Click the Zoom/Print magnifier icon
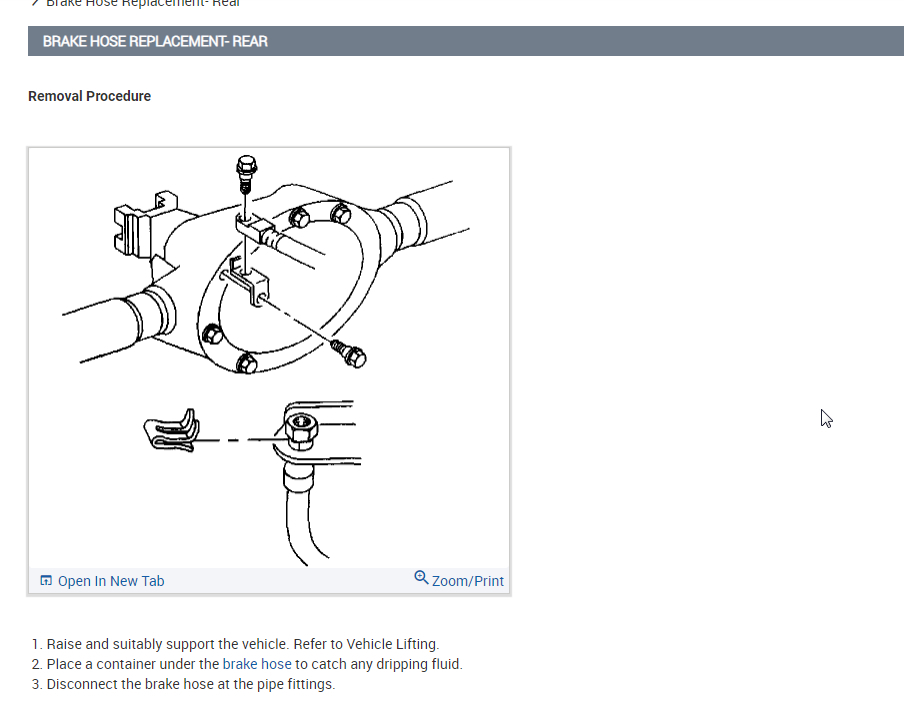The width and height of the screenshot is (904, 719). [421, 578]
